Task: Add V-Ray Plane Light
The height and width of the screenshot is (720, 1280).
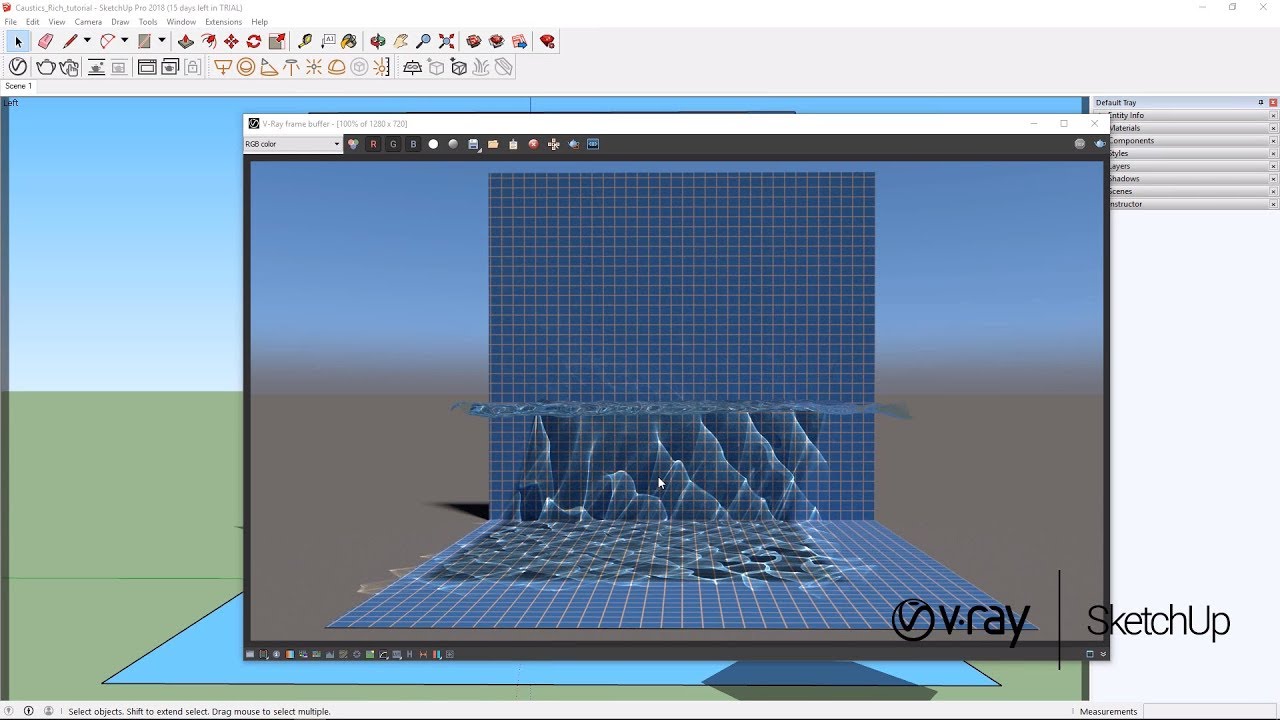Action: (x=223, y=67)
